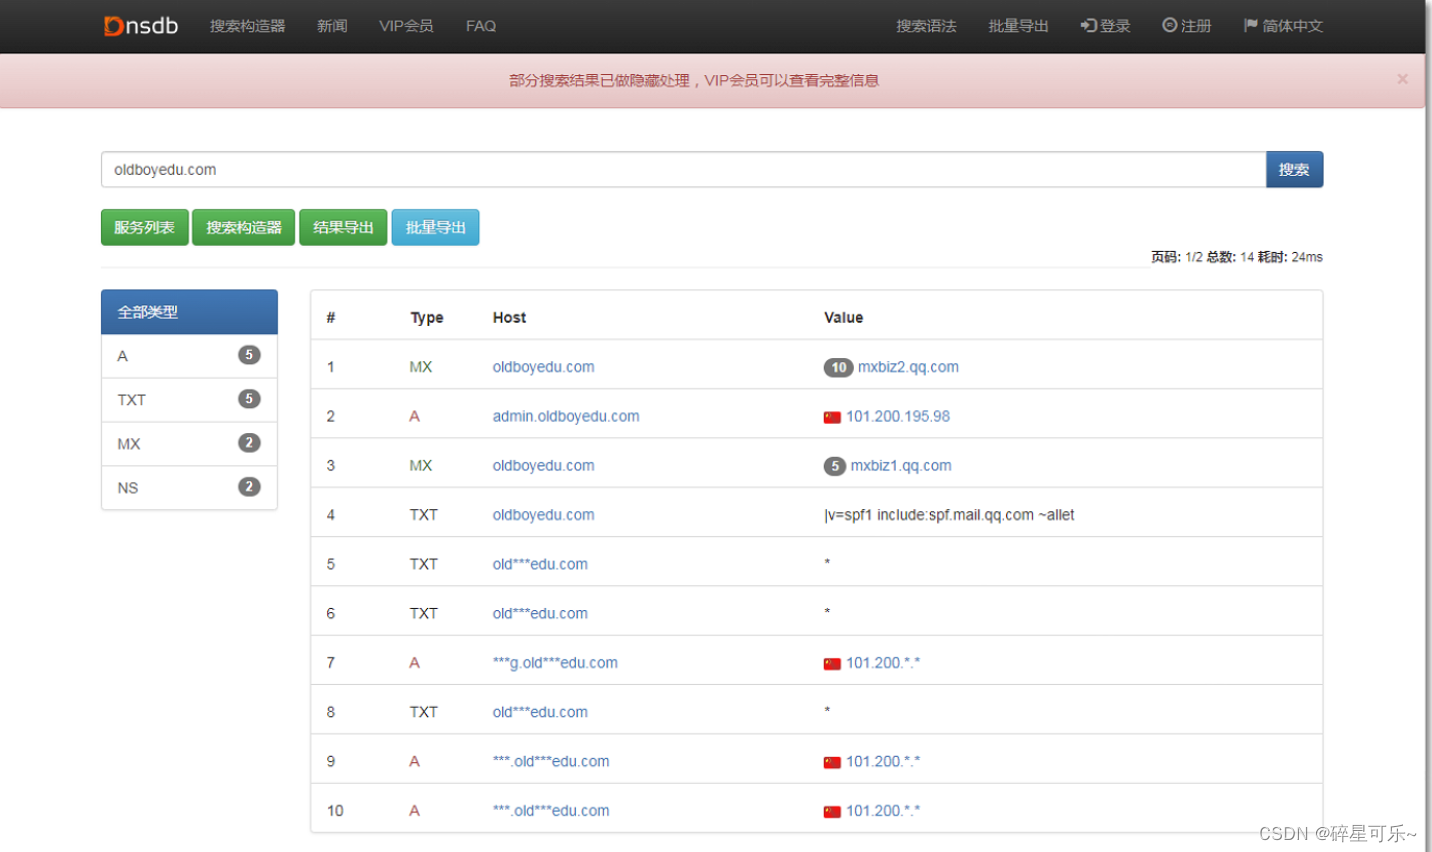Click the China flag in row 7
1432x852 pixels.
(x=832, y=664)
